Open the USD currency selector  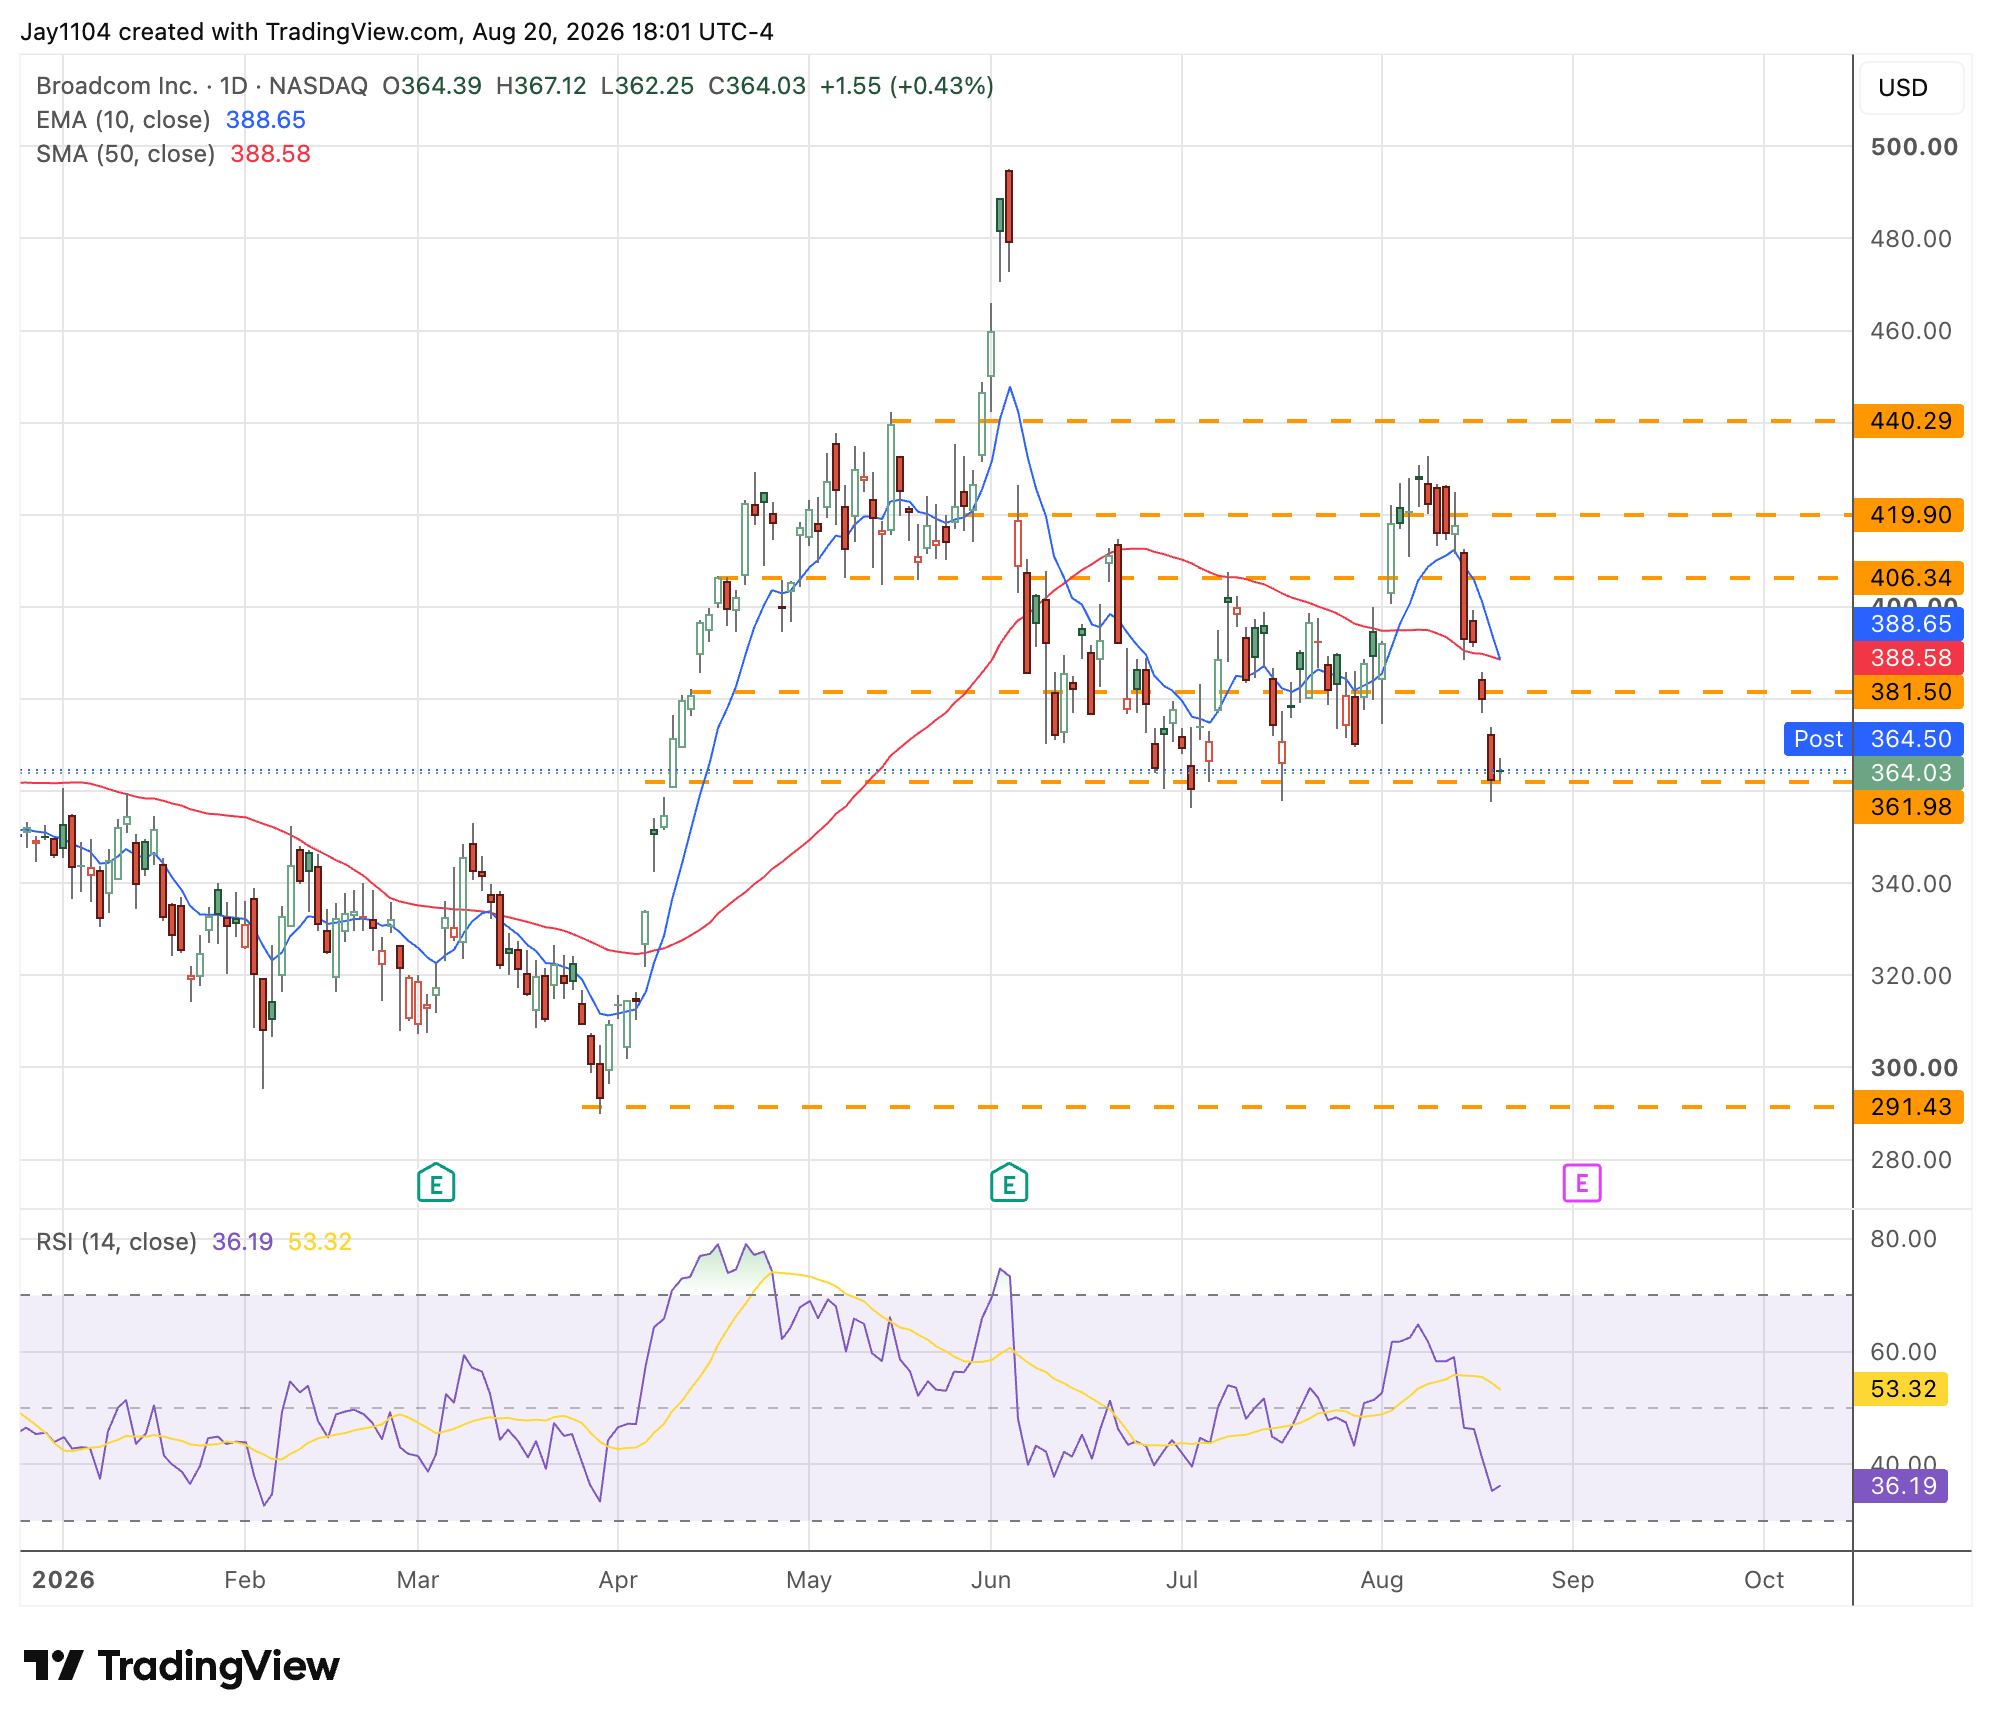point(1911,88)
